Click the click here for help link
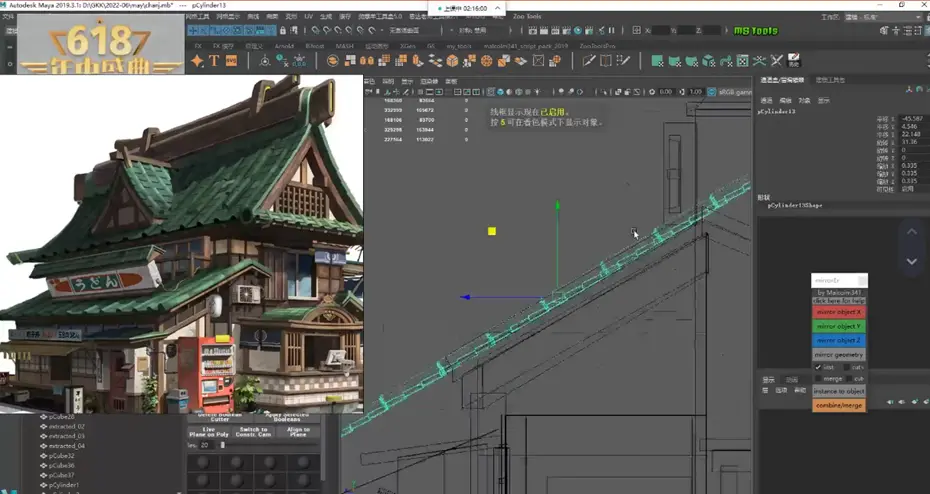 tap(839, 301)
